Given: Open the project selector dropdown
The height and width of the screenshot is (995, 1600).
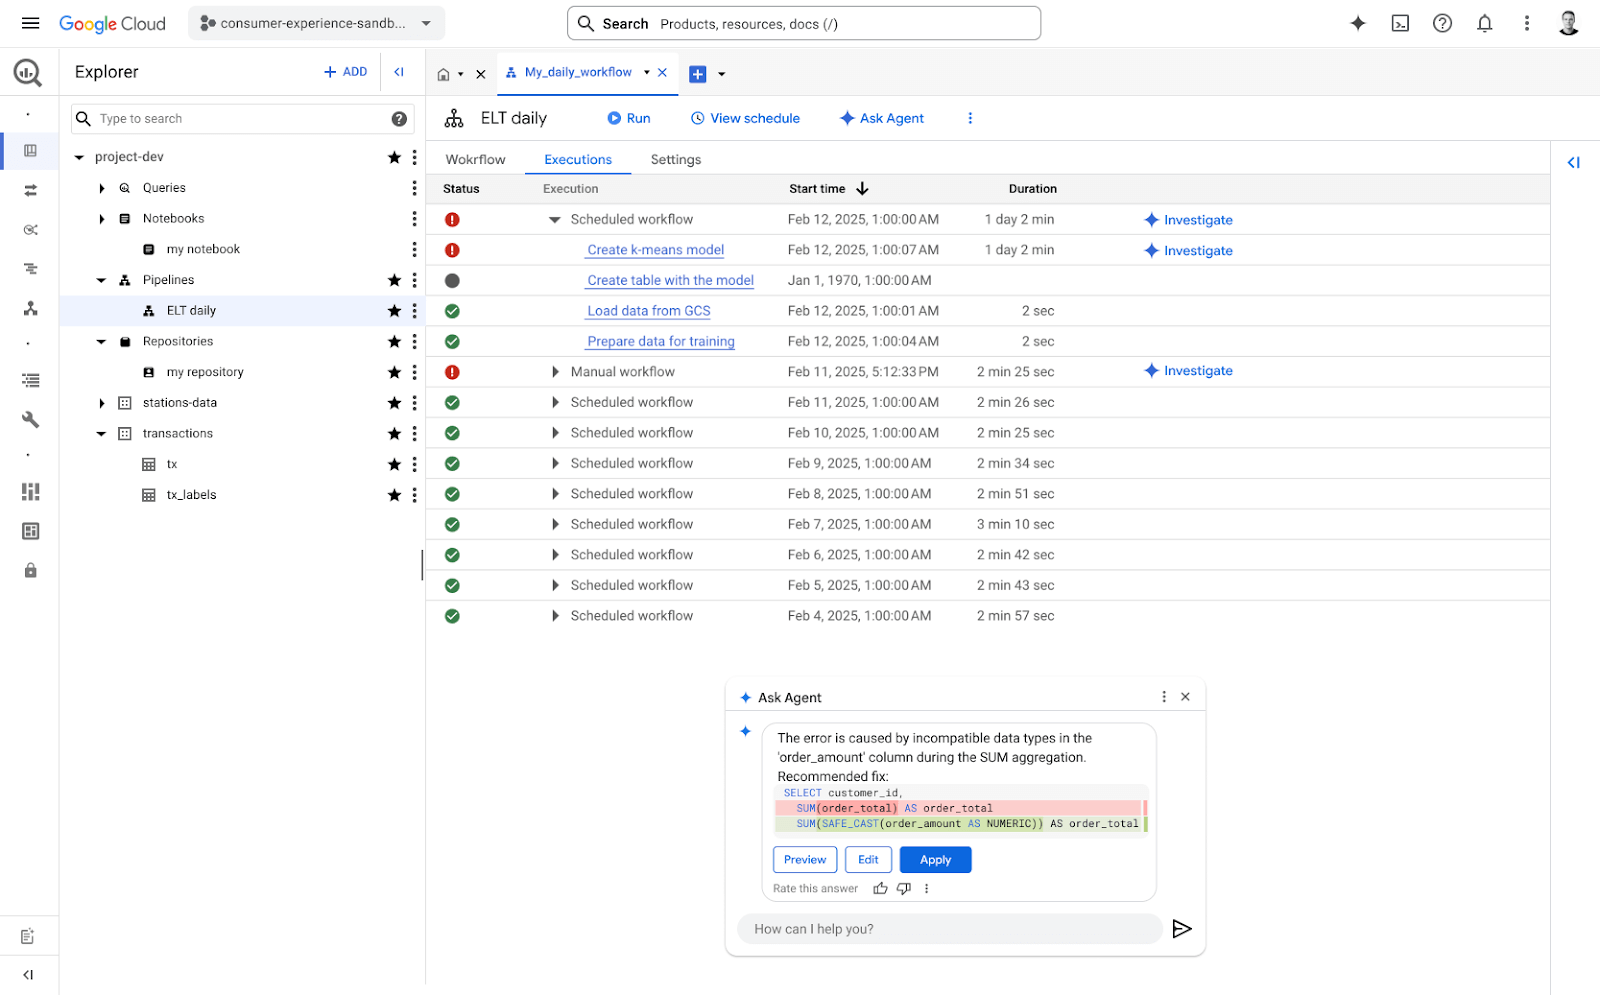Looking at the screenshot, I should point(316,23).
